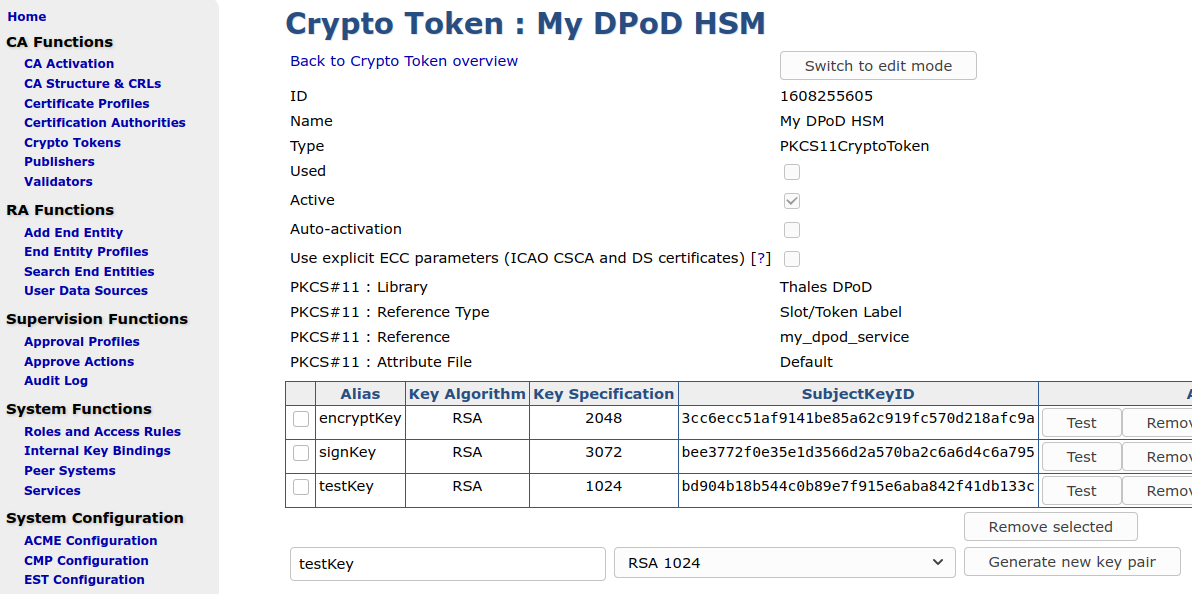This screenshot has width=1192, height=594.
Task: Open ACME Configuration settings
Action: coord(91,541)
